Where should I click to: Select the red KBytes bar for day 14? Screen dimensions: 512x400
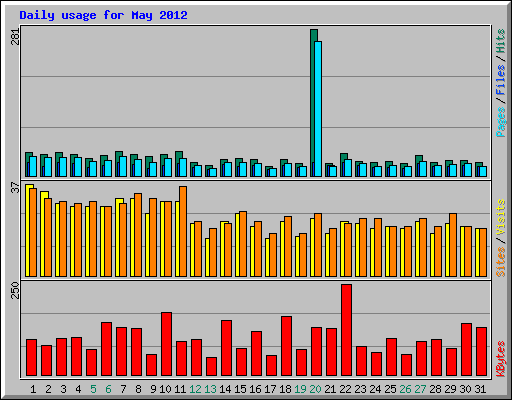coord(226,348)
